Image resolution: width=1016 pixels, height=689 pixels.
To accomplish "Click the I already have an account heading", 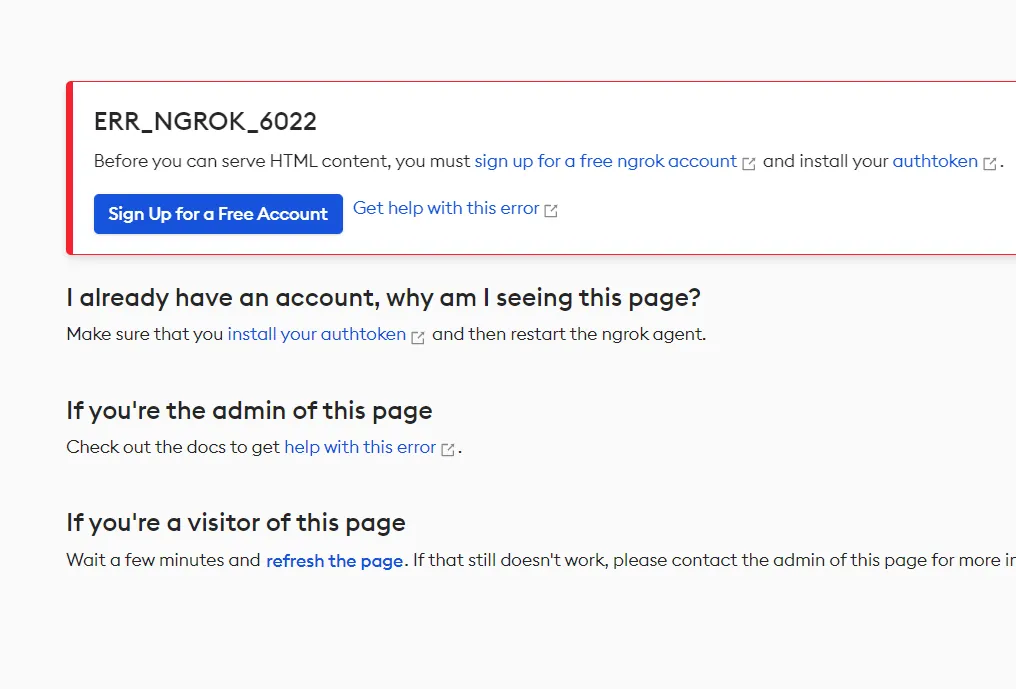I will pos(384,298).
